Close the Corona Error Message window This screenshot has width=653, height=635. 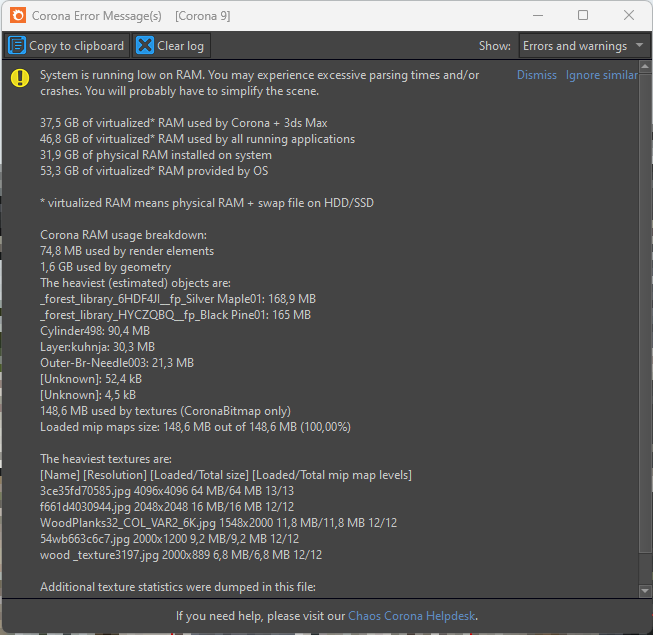coord(629,15)
